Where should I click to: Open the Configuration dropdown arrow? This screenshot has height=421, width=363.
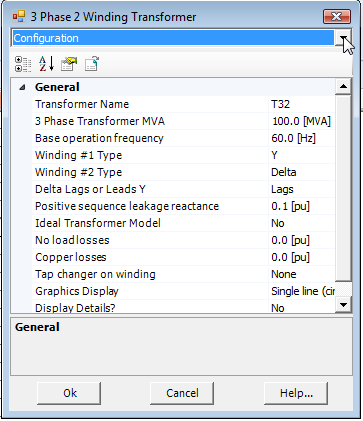[343, 38]
